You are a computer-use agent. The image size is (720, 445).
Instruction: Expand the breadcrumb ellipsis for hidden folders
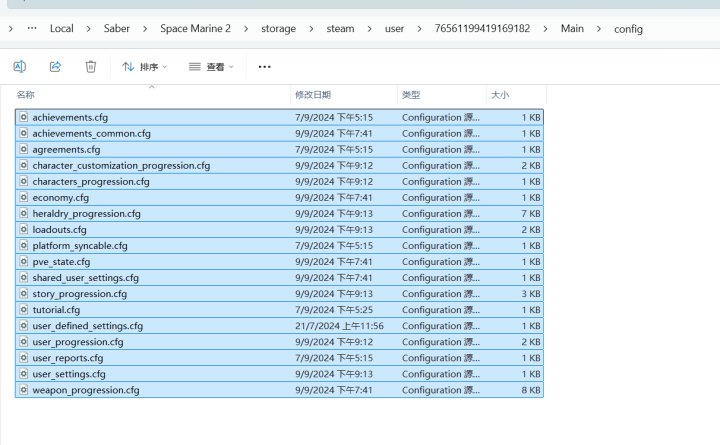point(34,29)
